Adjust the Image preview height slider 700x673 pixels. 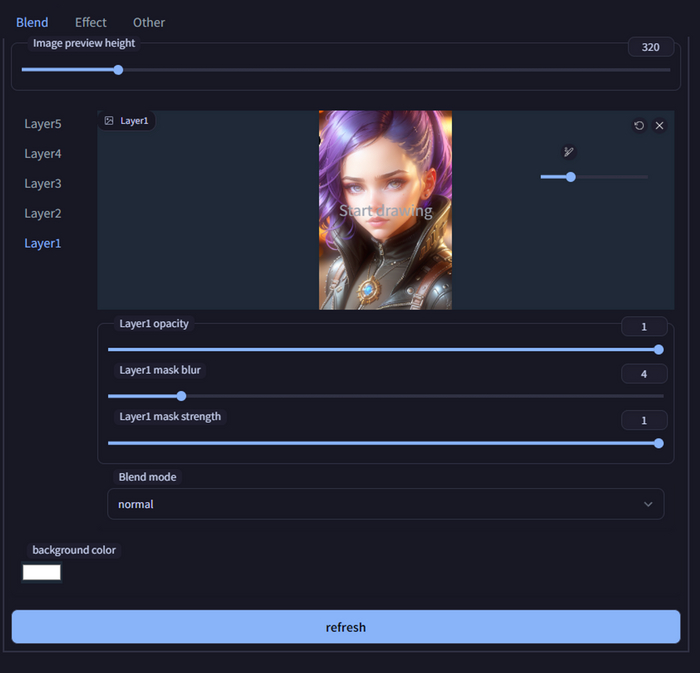coord(346,70)
